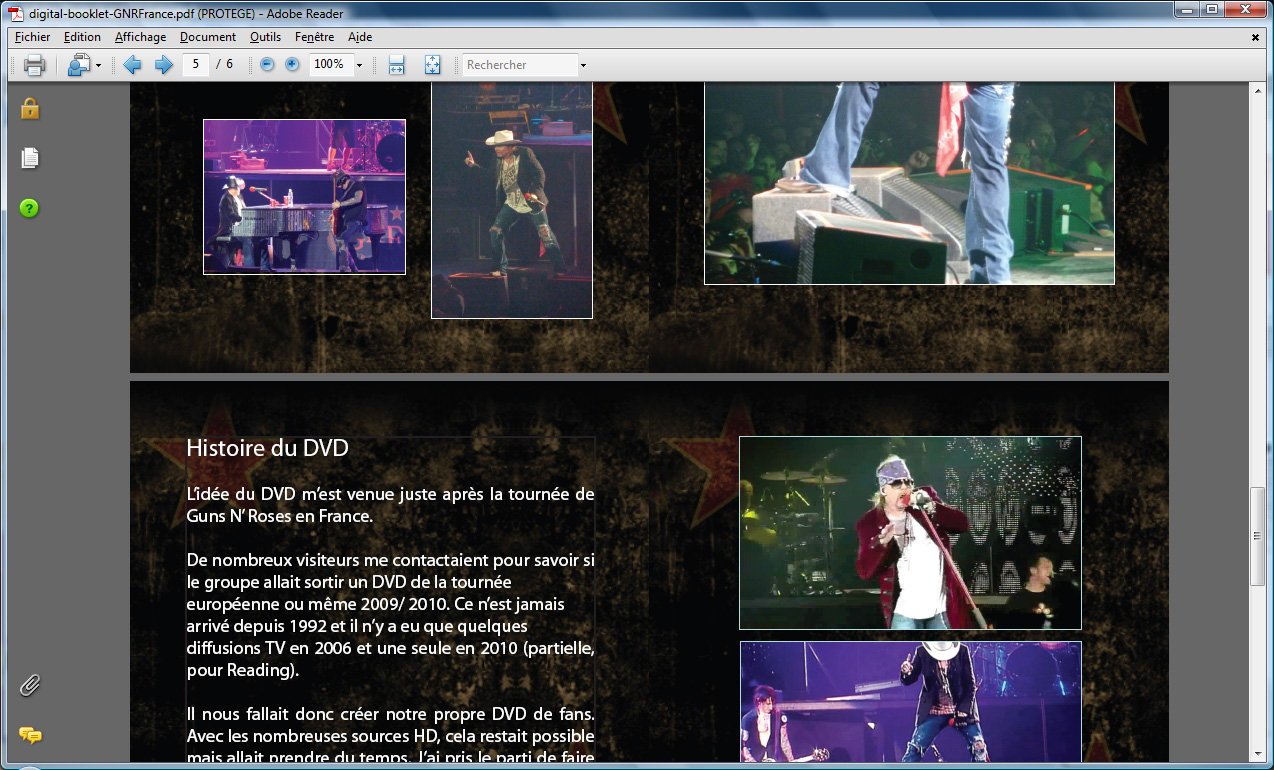Open the Aide menu
Screen dimensions: 1274x770
tap(360, 37)
